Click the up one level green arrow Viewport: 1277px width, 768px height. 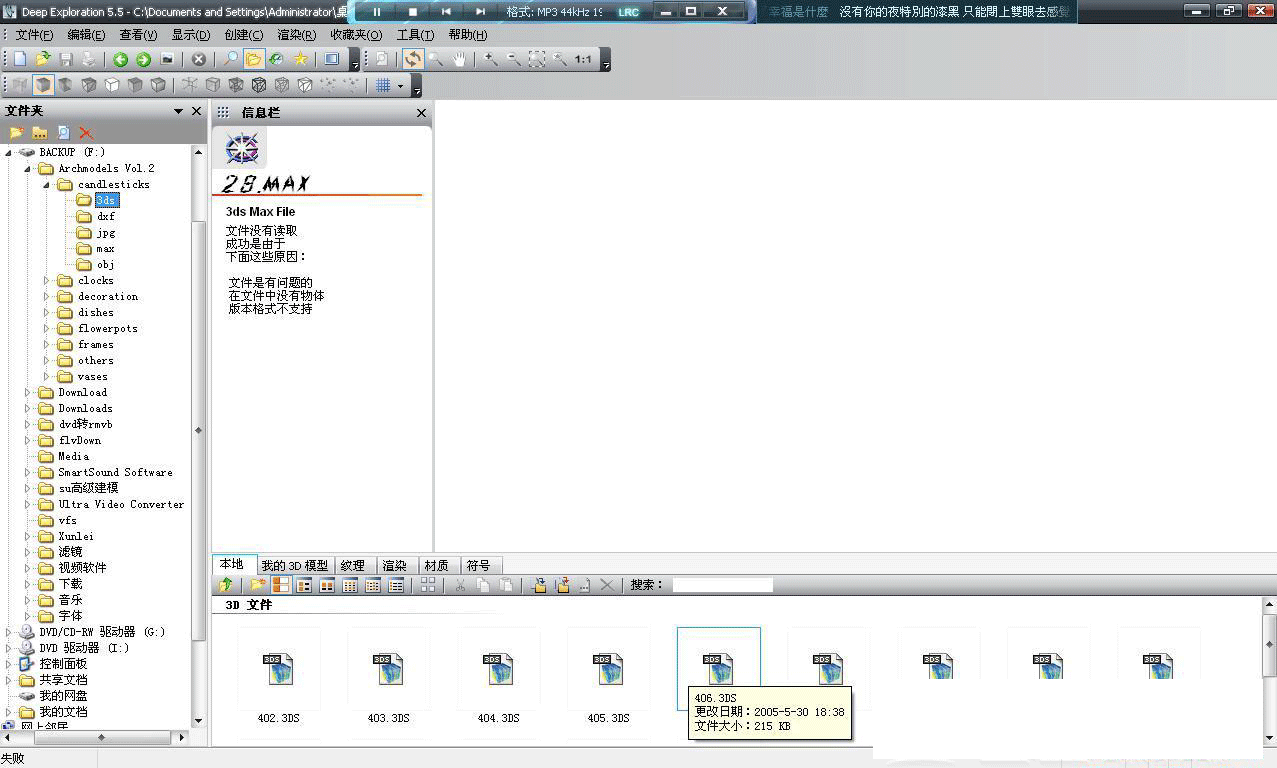tap(226, 585)
